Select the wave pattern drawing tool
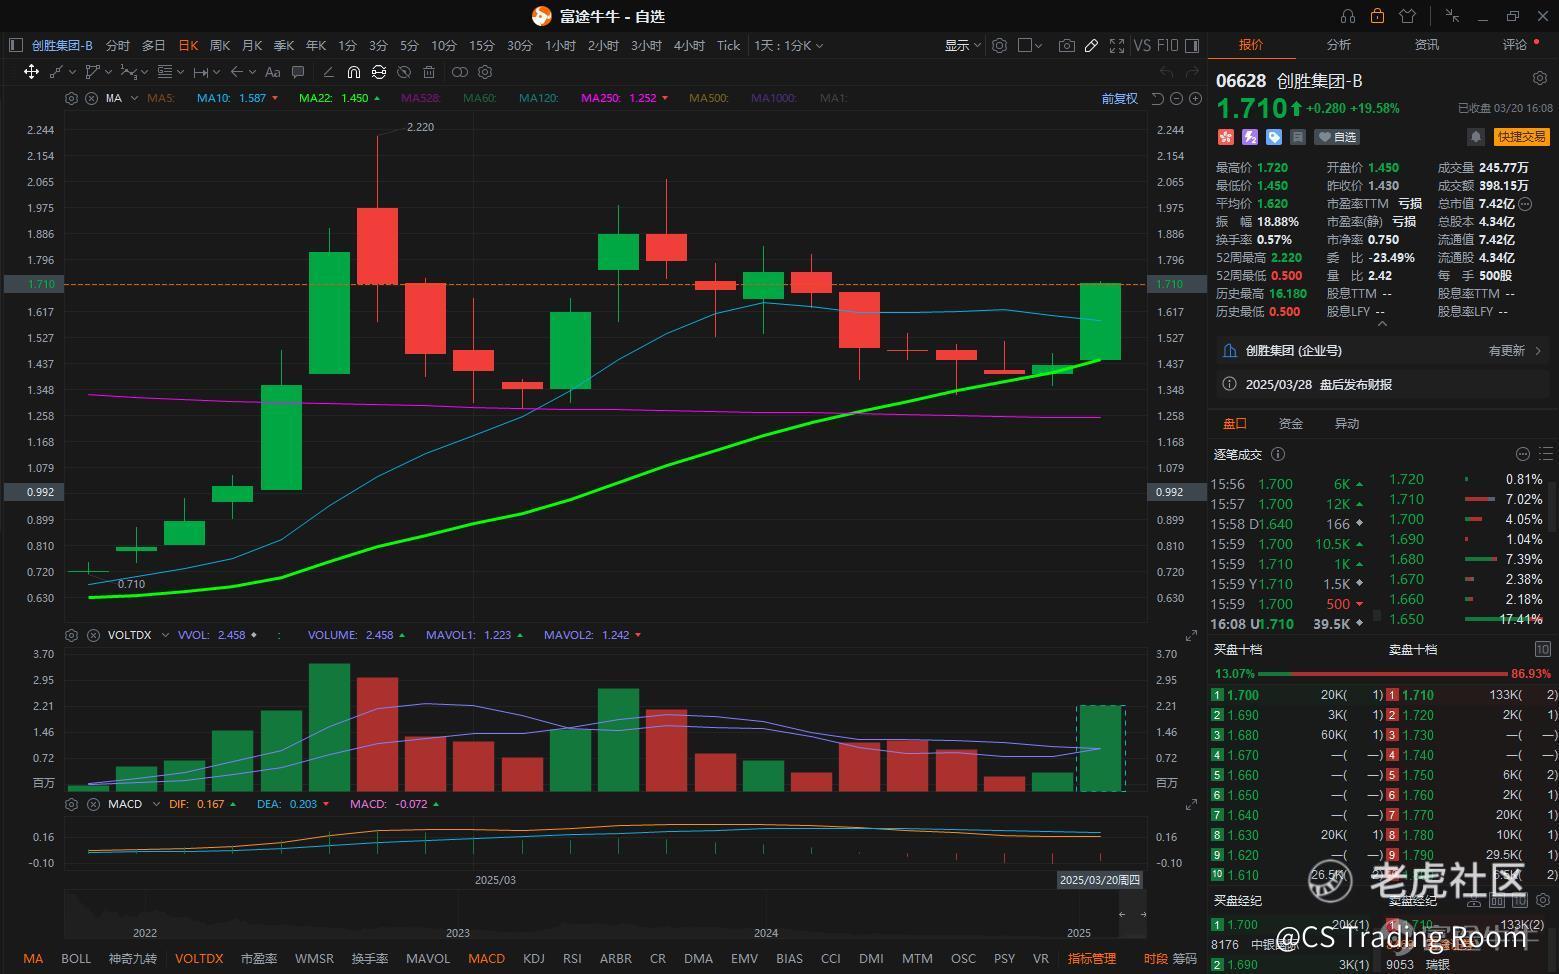This screenshot has width=1559, height=974. (x=128, y=72)
